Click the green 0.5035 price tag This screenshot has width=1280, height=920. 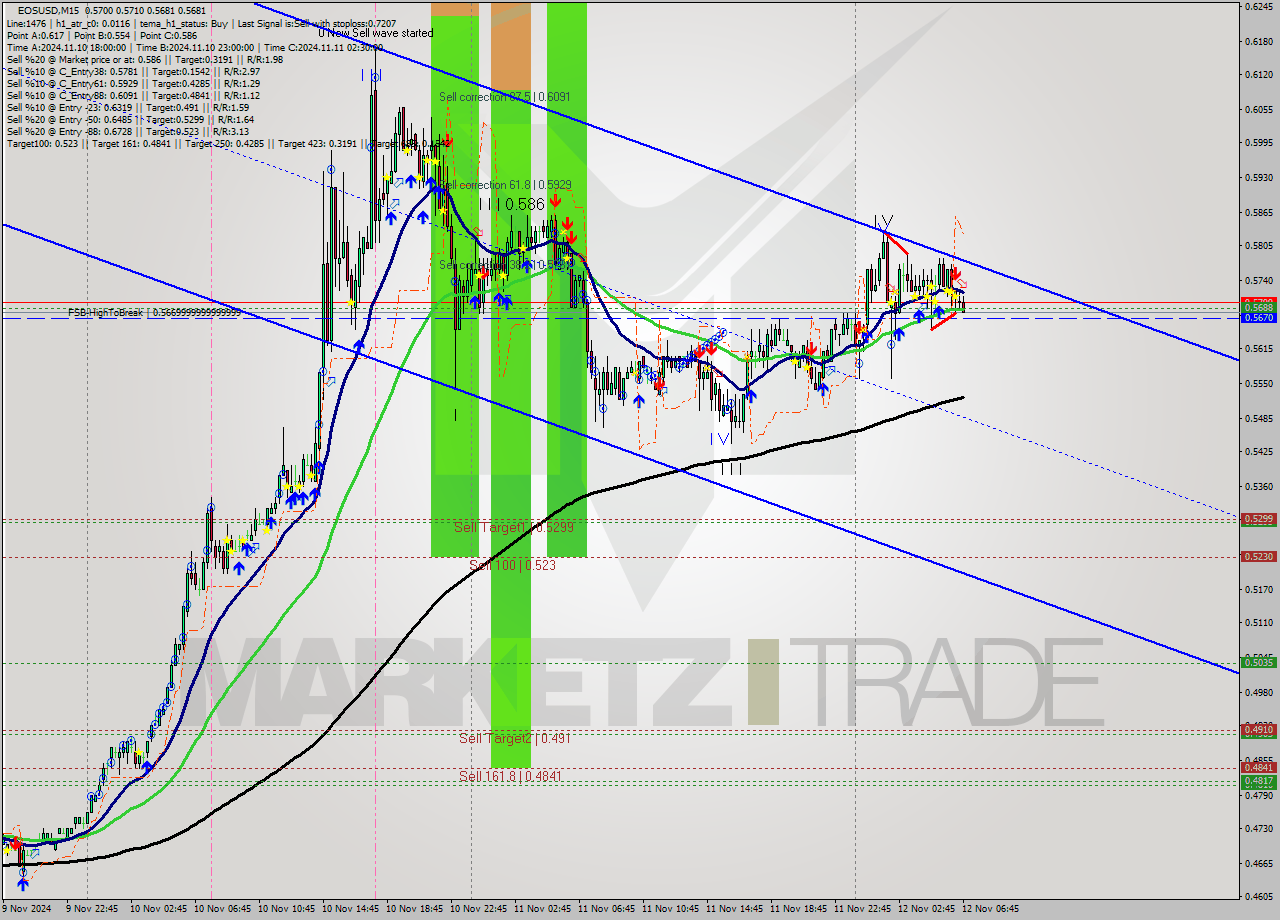1257,662
